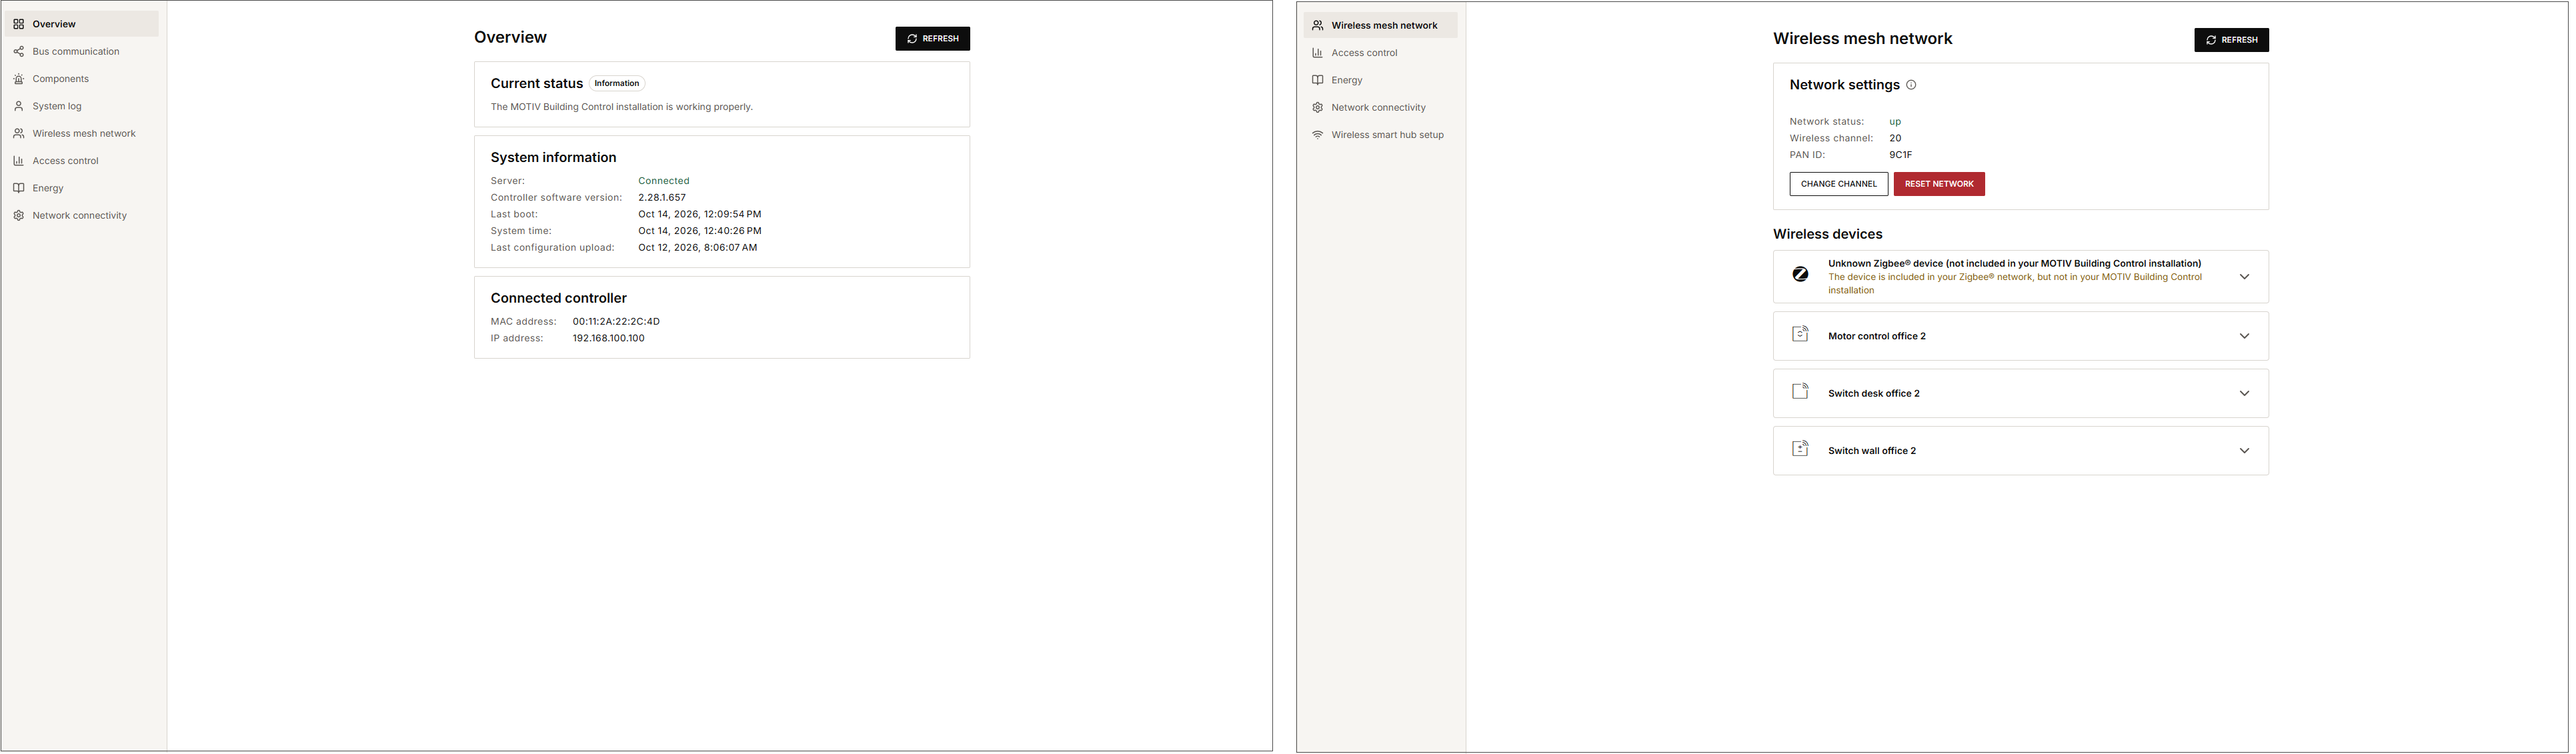Click the Overview grid icon in left sidebar
The width and height of the screenshot is (2576, 754).
point(18,24)
